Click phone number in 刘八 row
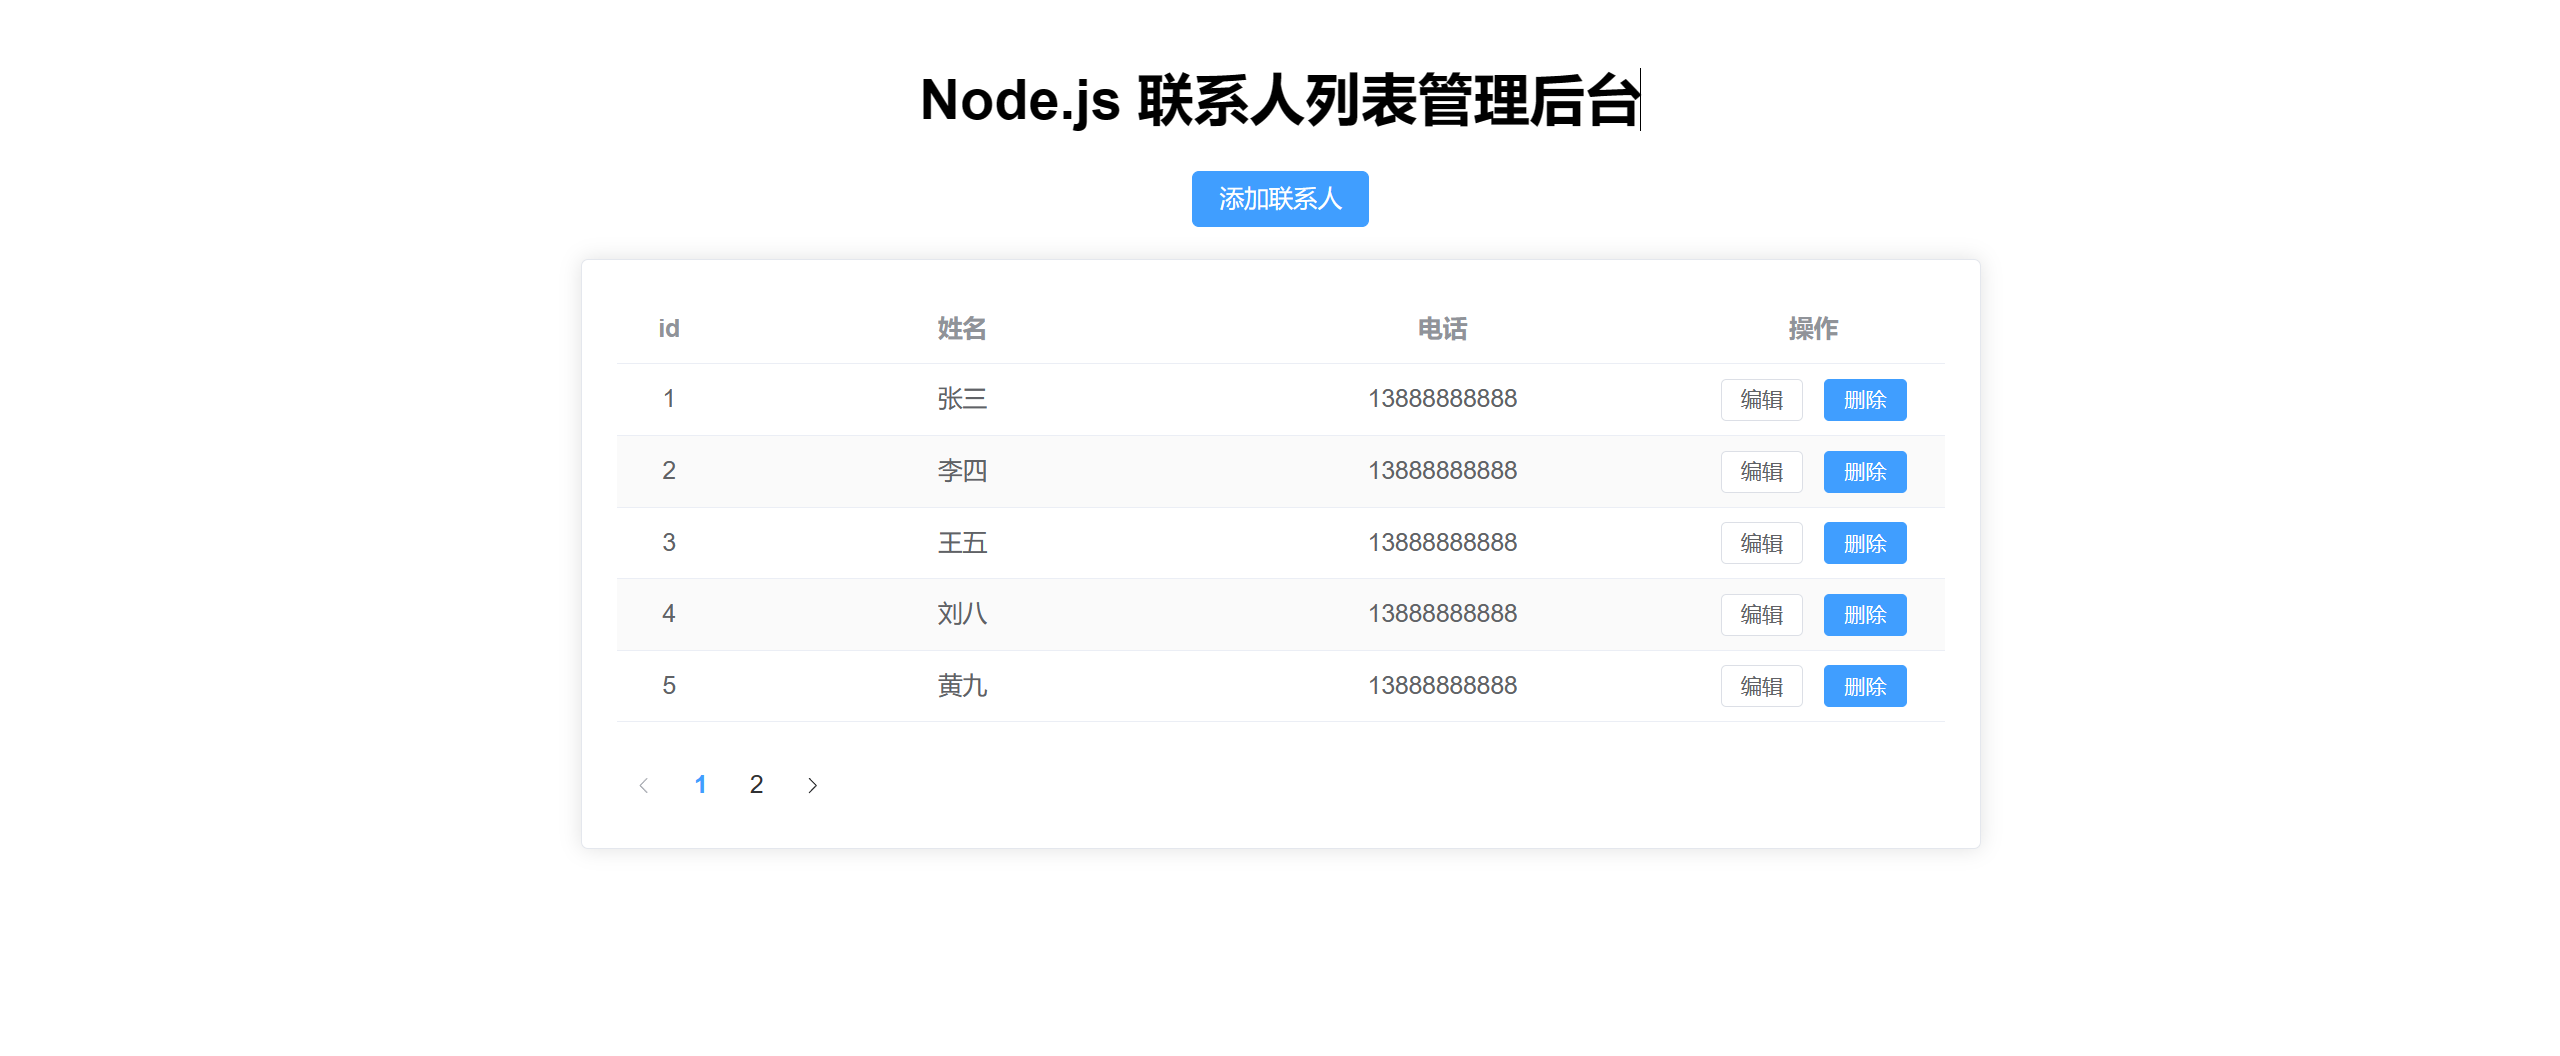This screenshot has height=1056, width=2560. click(x=1442, y=614)
